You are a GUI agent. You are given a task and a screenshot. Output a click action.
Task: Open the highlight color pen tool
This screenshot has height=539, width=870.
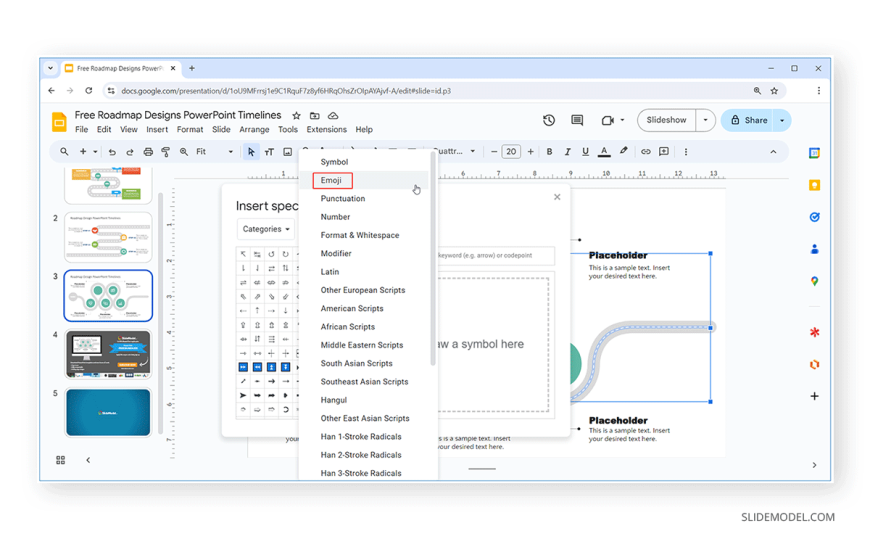(624, 151)
